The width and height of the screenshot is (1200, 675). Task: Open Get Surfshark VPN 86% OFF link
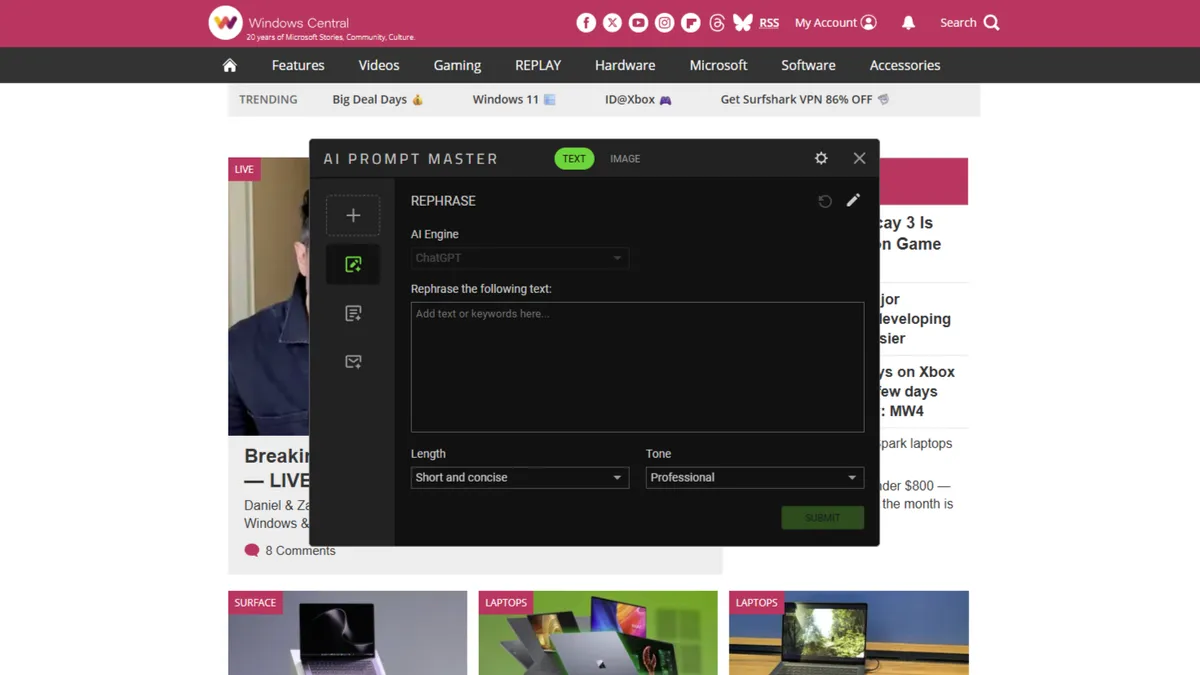805,100
